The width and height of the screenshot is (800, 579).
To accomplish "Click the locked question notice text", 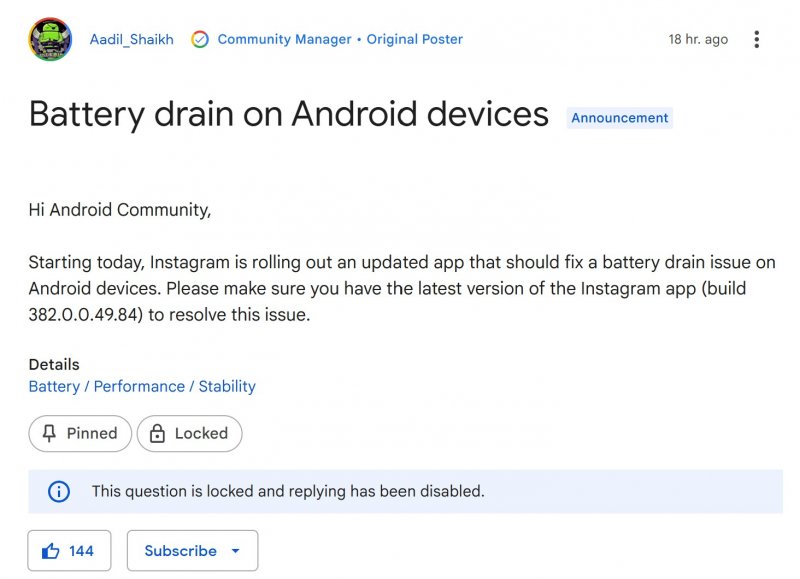I will coord(288,491).
